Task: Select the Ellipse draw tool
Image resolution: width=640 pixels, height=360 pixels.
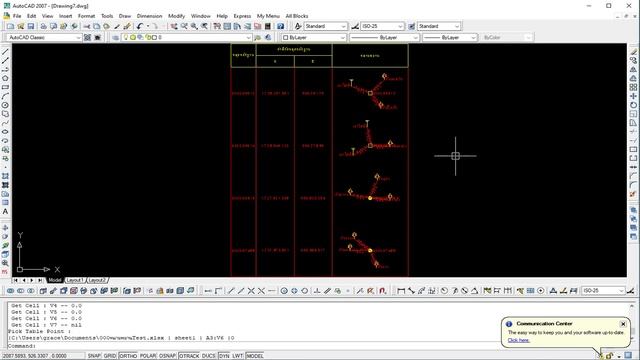Action: click(x=5, y=132)
